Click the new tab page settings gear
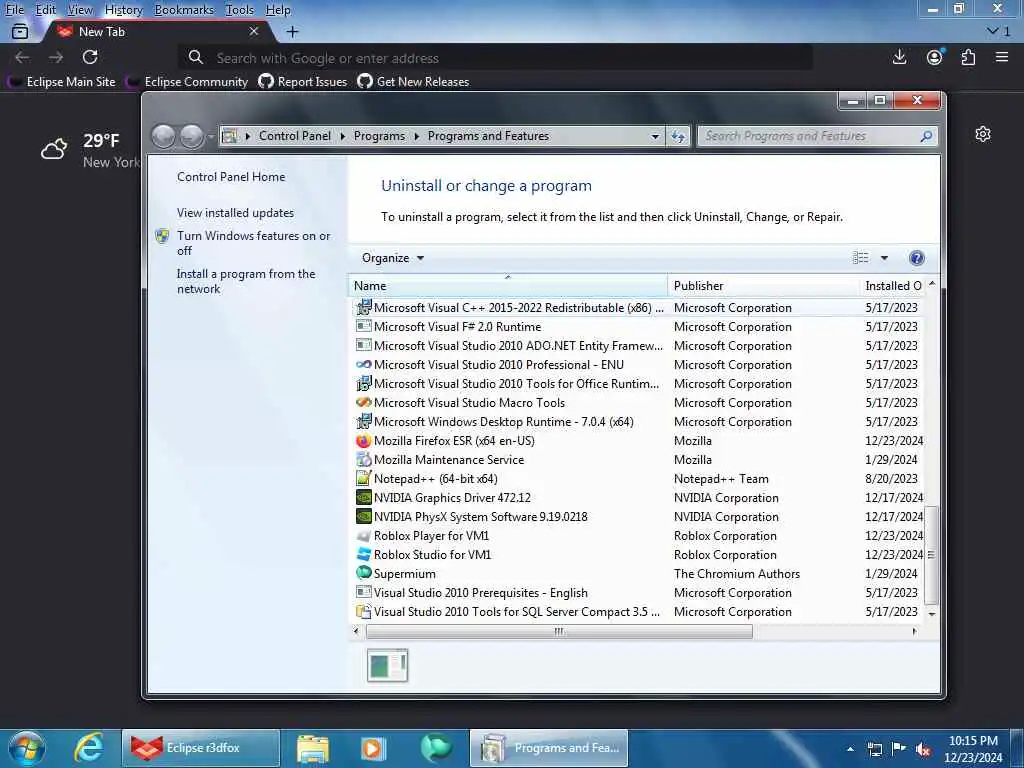Viewport: 1024px width, 768px height. [983, 135]
